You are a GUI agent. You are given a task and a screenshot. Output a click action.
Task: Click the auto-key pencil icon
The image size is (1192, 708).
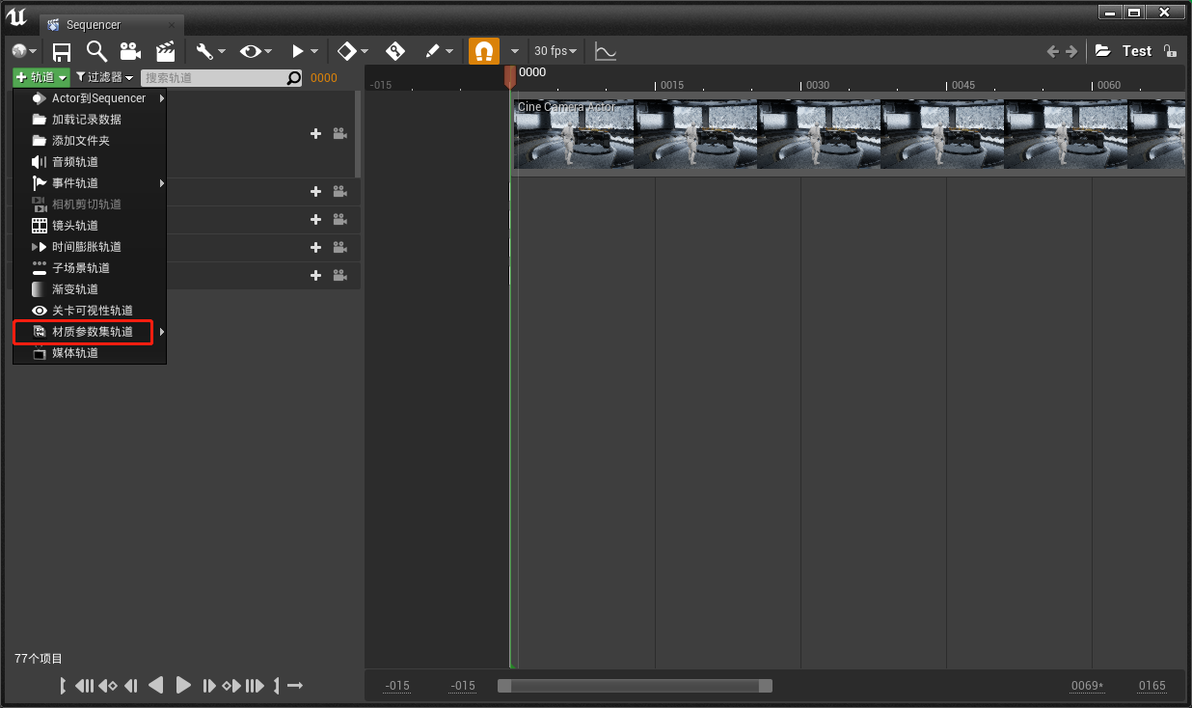(433, 51)
